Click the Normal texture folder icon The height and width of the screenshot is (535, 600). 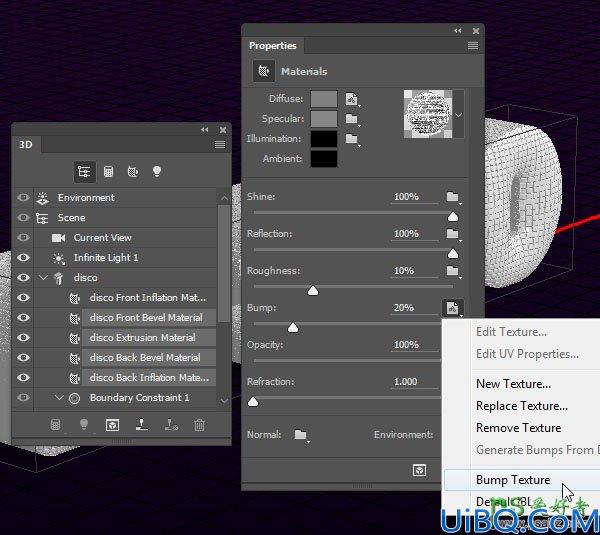301,435
